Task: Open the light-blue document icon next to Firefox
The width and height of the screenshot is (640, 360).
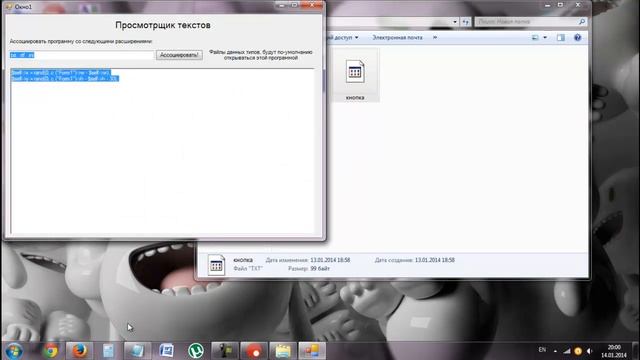Action: coord(108,351)
